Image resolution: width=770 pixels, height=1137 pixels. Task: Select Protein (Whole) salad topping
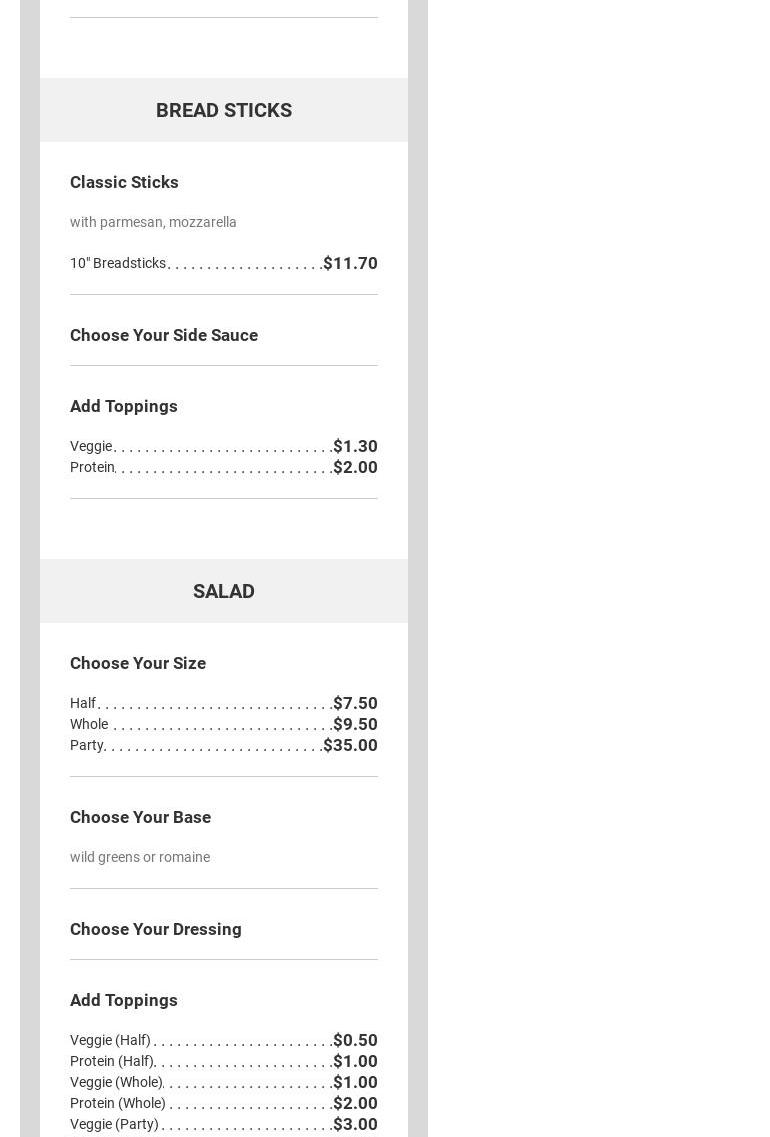pyautogui.click(x=118, y=1103)
